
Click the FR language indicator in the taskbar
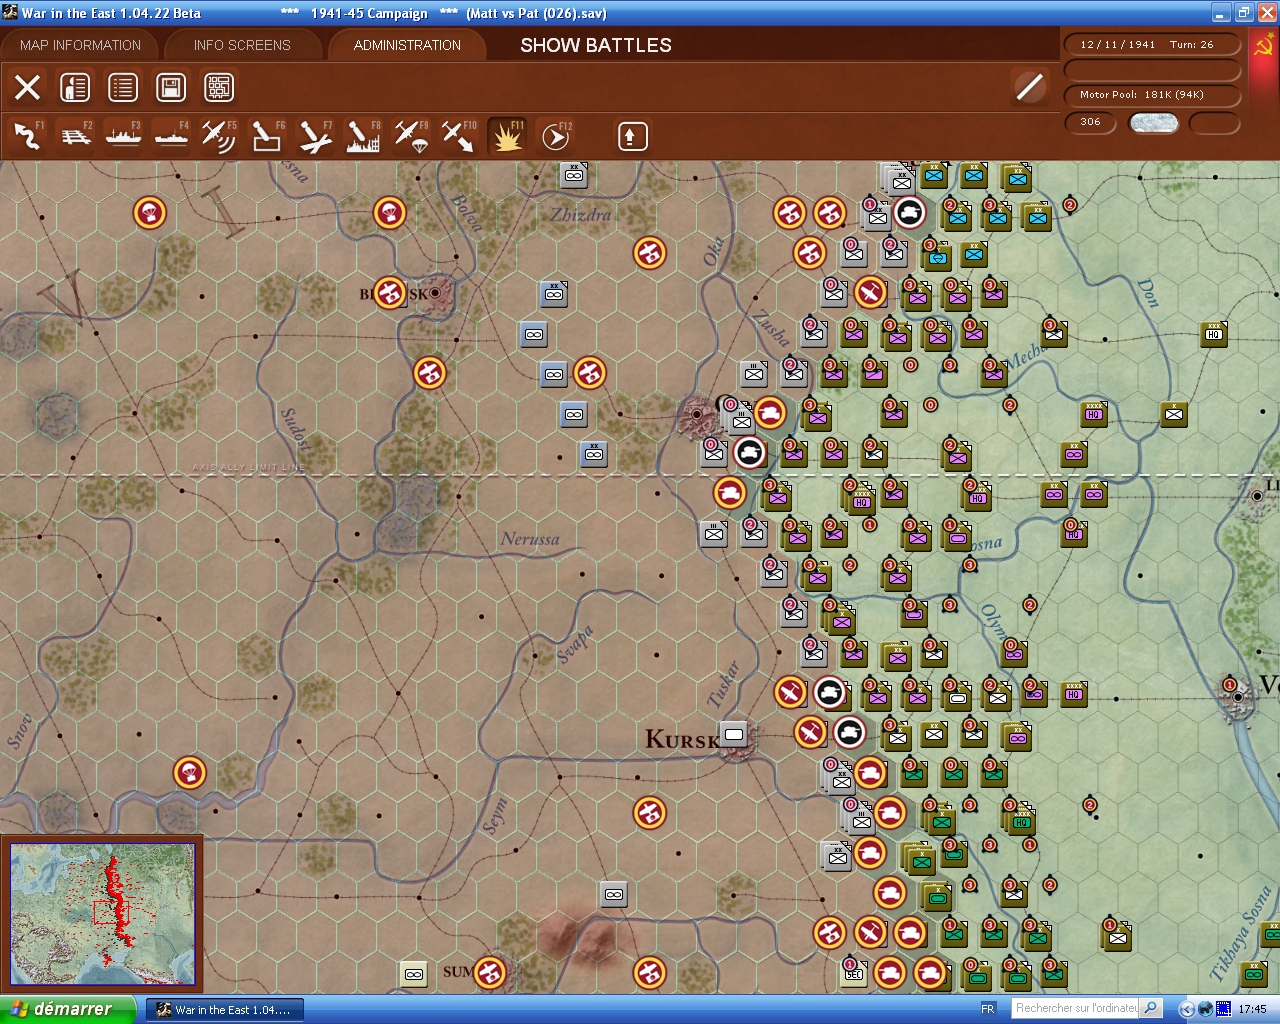[x=988, y=1009]
